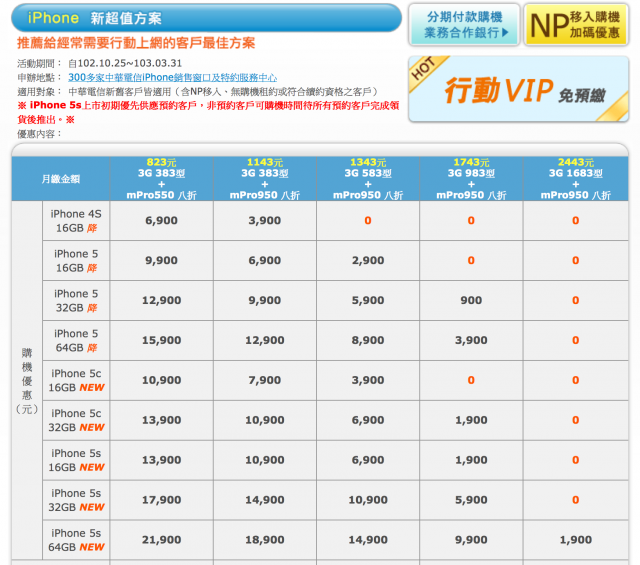The image size is (640, 565).
Task: Click the iPhone 5c 32GB NEW row label
Action: tap(76, 420)
